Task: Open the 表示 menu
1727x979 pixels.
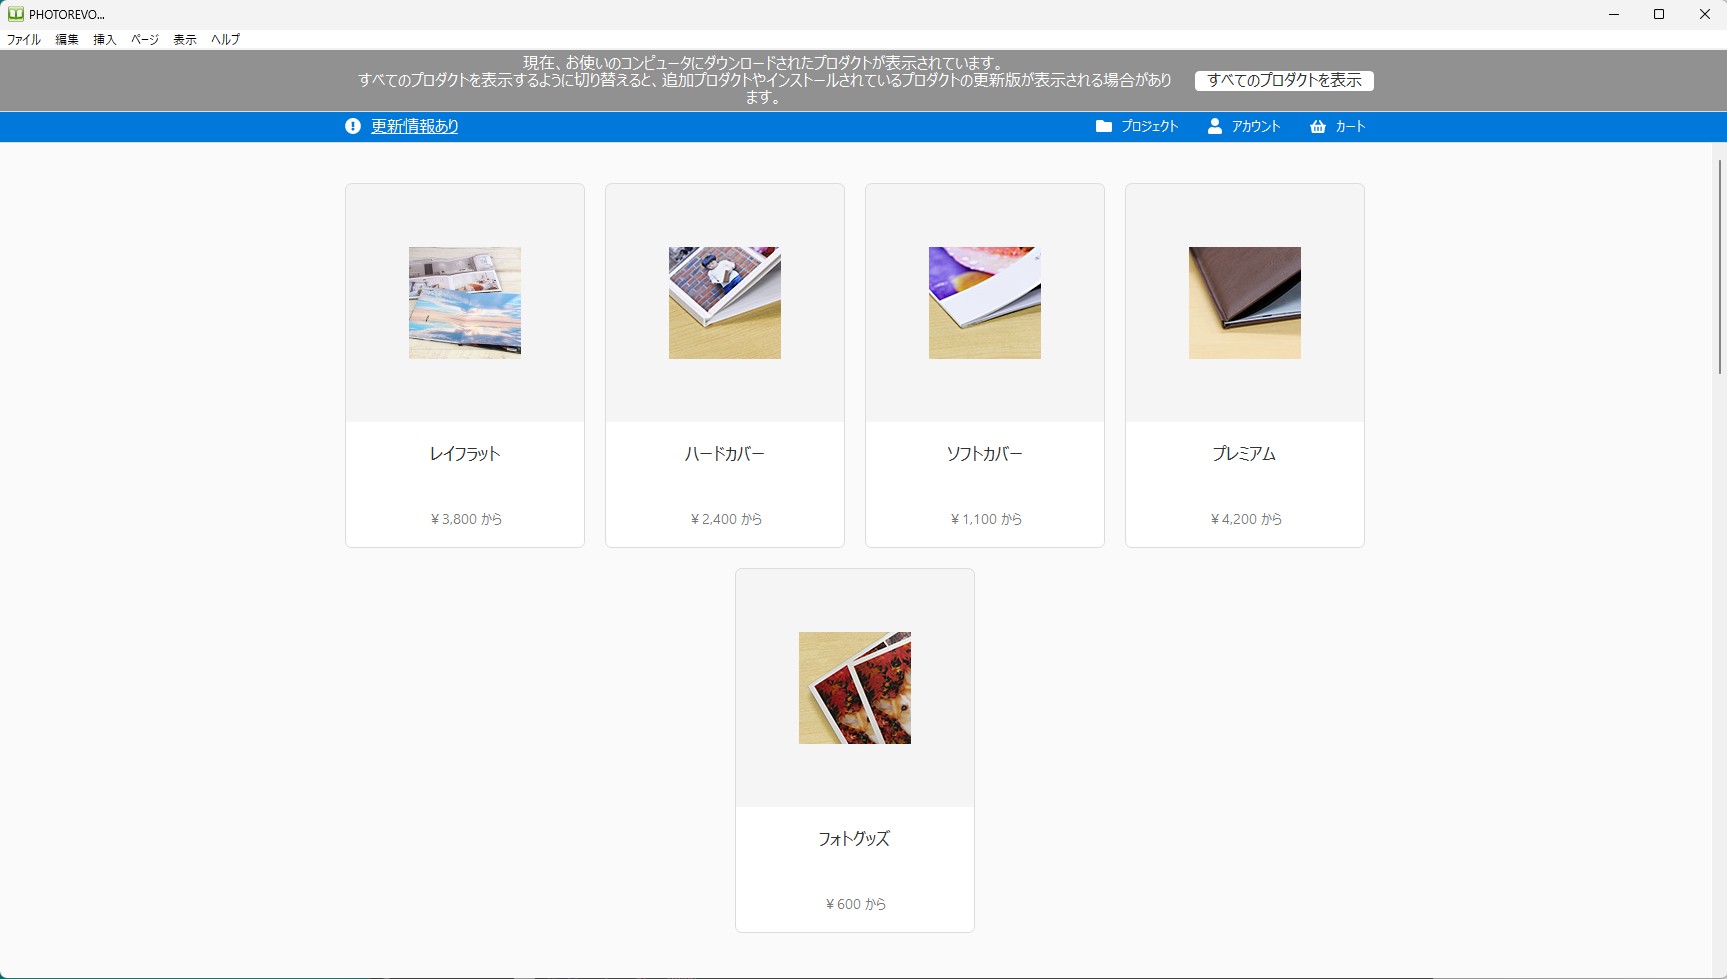Action: pyautogui.click(x=185, y=40)
